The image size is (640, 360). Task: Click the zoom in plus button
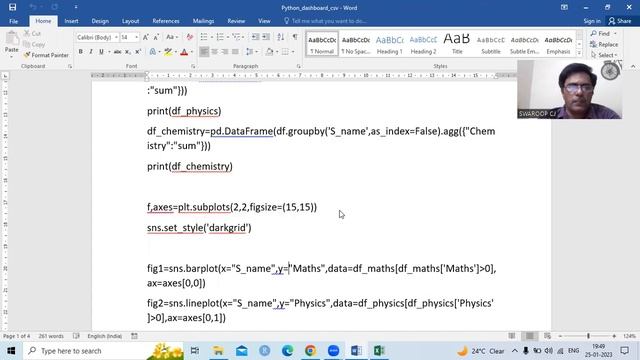[614, 336]
